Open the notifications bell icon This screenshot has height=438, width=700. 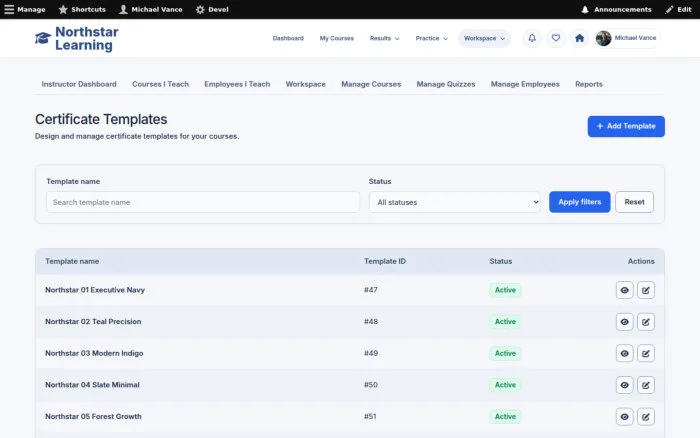point(532,38)
